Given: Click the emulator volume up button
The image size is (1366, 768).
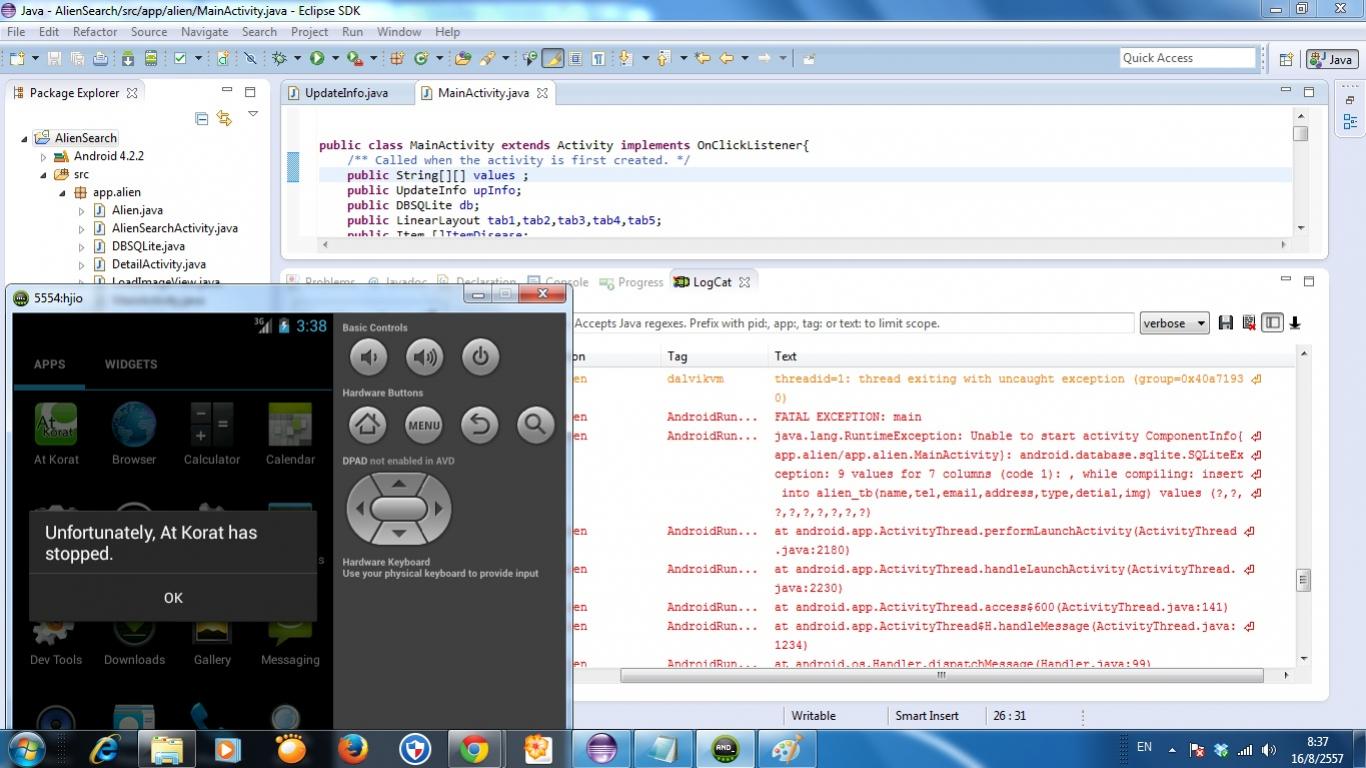Looking at the screenshot, I should [424, 357].
